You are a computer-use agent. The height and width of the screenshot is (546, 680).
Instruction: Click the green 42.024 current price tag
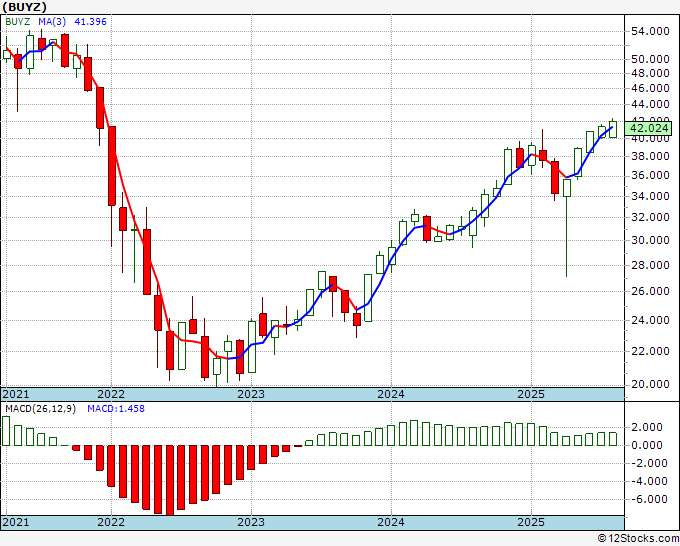pos(649,128)
